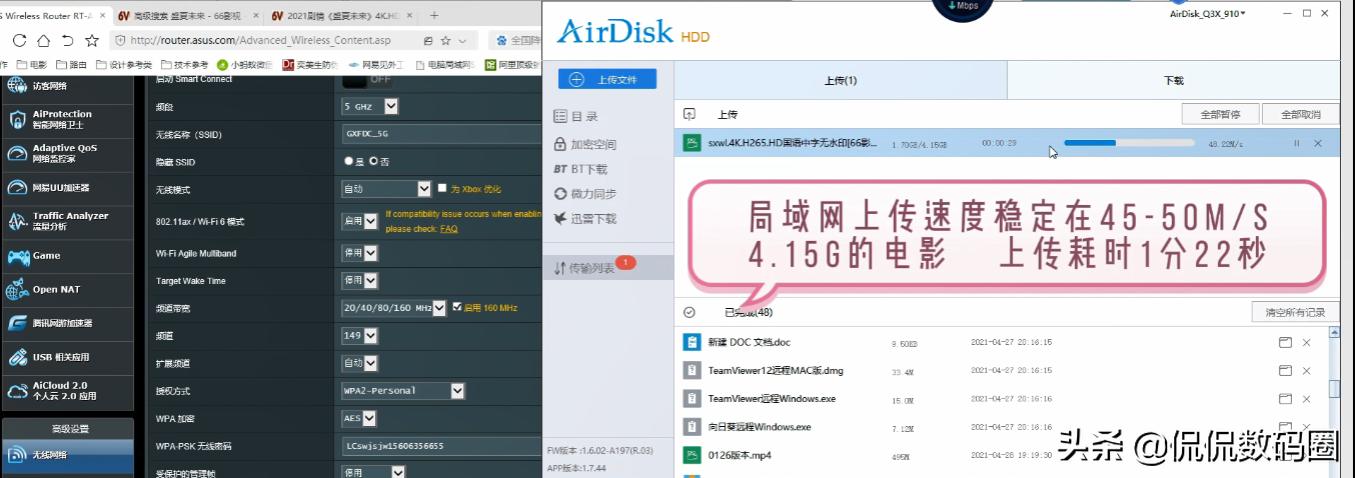
Task: Open the Target Wake Time dropdown
Action: tap(360, 281)
